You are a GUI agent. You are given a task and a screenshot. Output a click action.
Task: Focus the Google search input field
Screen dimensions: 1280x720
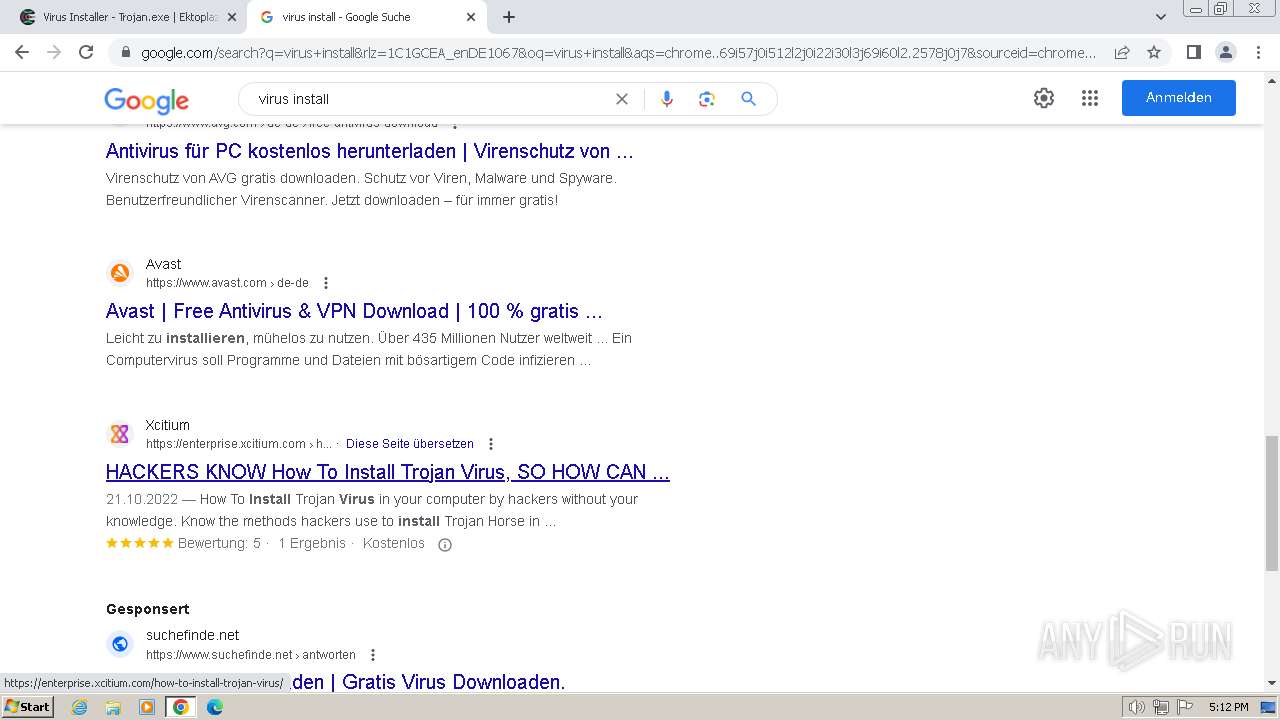point(430,99)
